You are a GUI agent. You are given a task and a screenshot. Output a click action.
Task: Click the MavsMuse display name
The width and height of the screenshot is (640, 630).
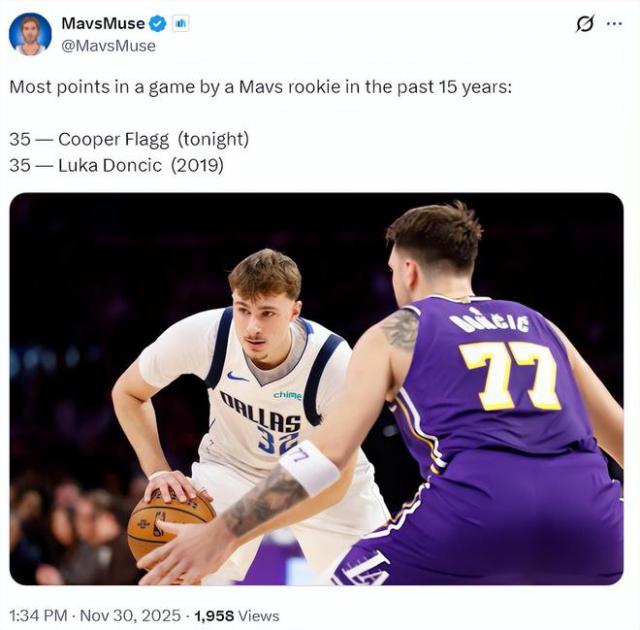[x=103, y=24]
